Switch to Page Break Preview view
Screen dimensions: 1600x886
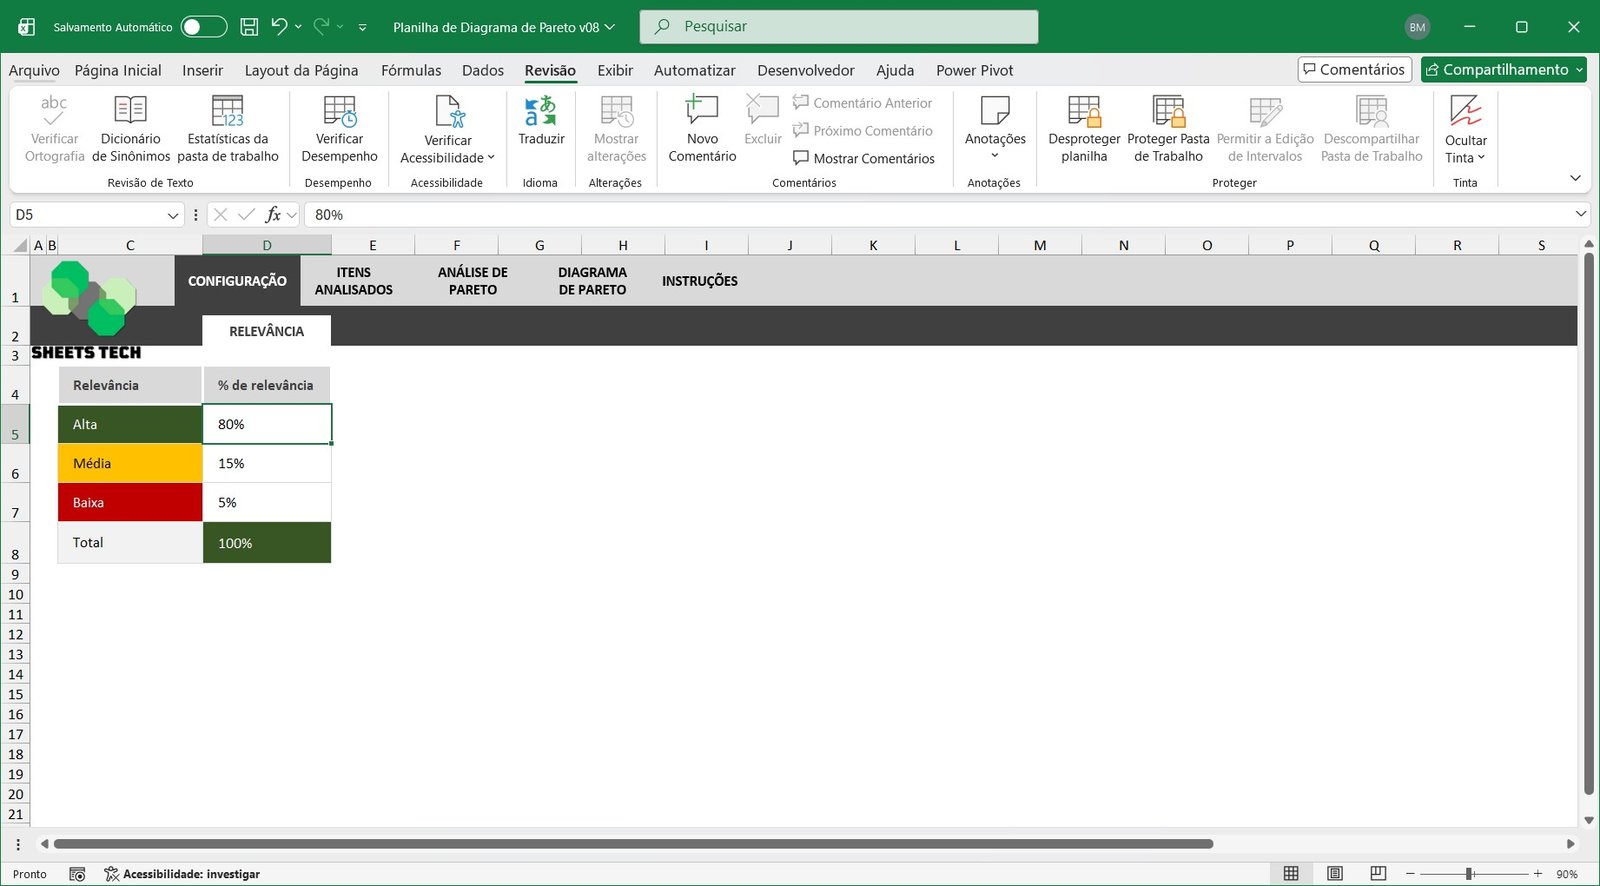[x=1378, y=874]
